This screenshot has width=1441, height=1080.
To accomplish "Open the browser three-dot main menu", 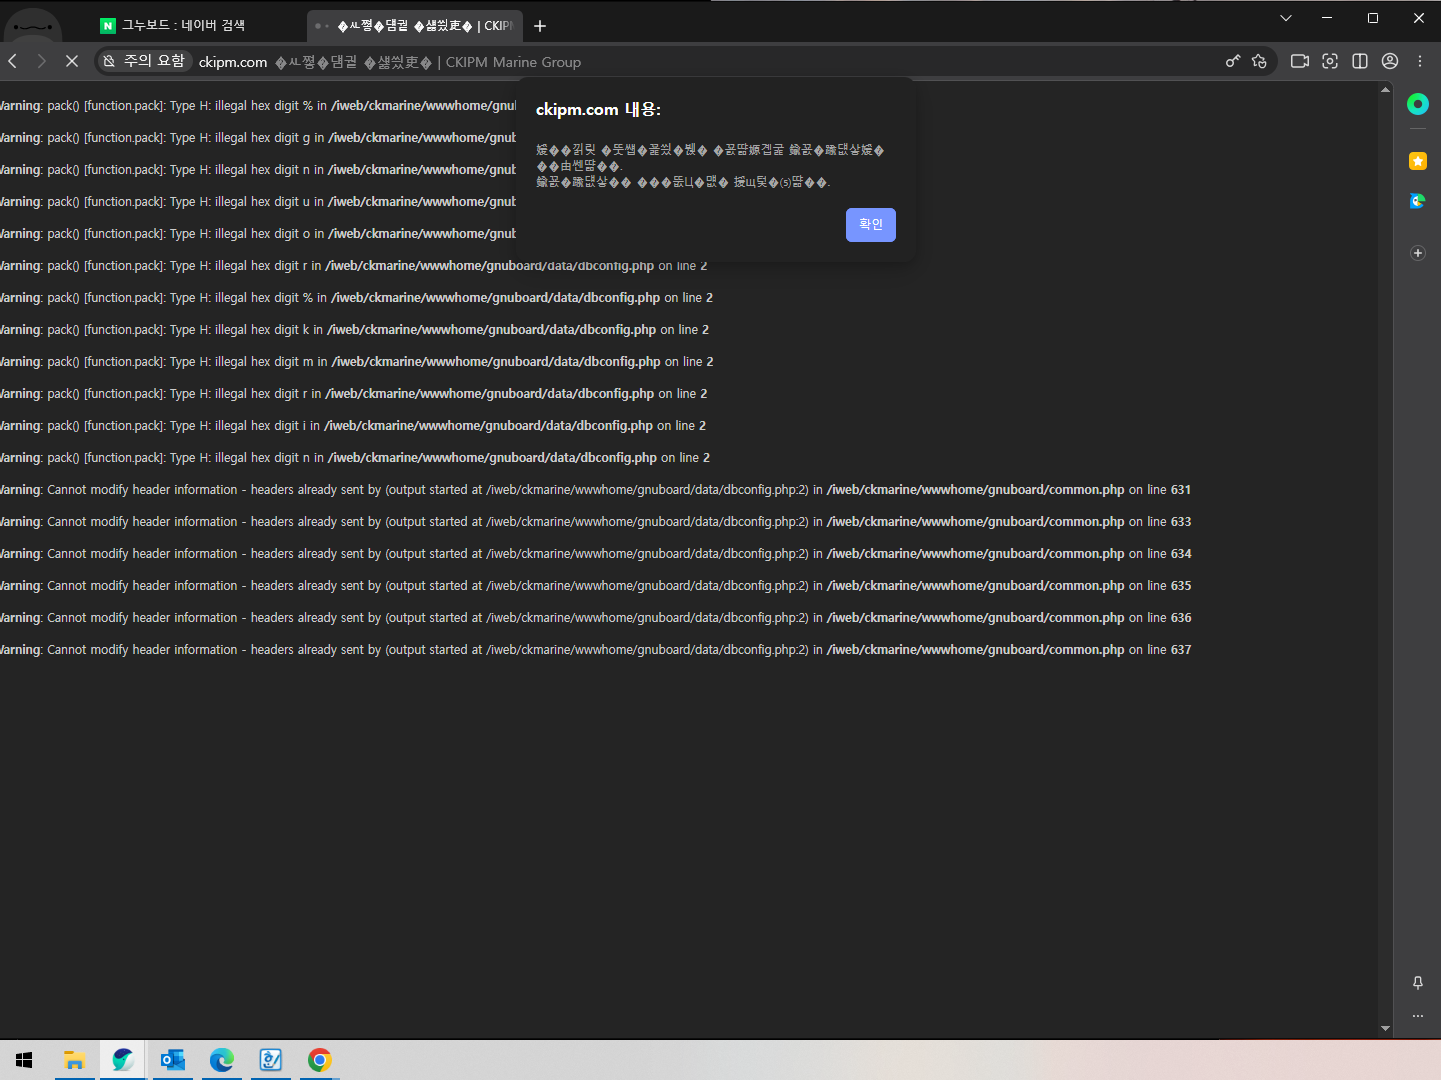I will tap(1419, 62).
